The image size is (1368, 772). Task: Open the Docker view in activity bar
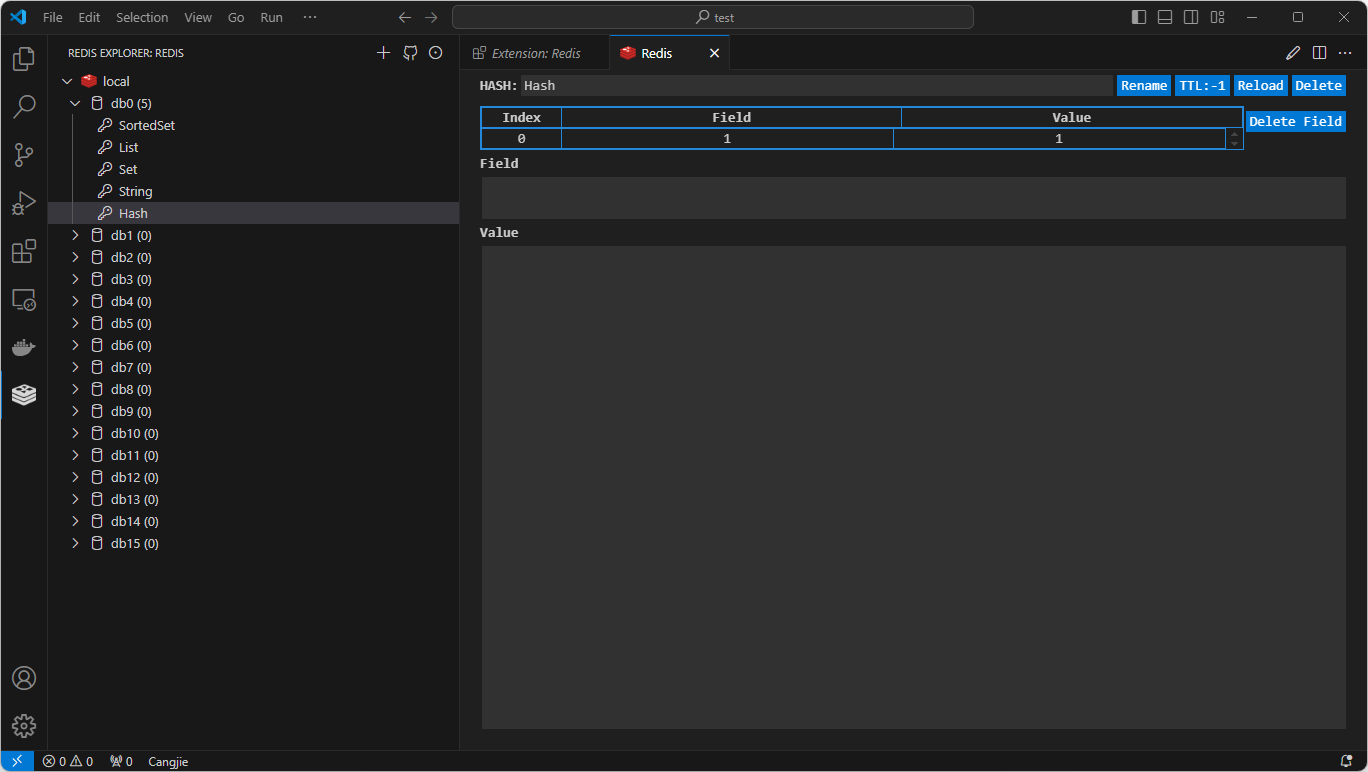tap(24, 347)
